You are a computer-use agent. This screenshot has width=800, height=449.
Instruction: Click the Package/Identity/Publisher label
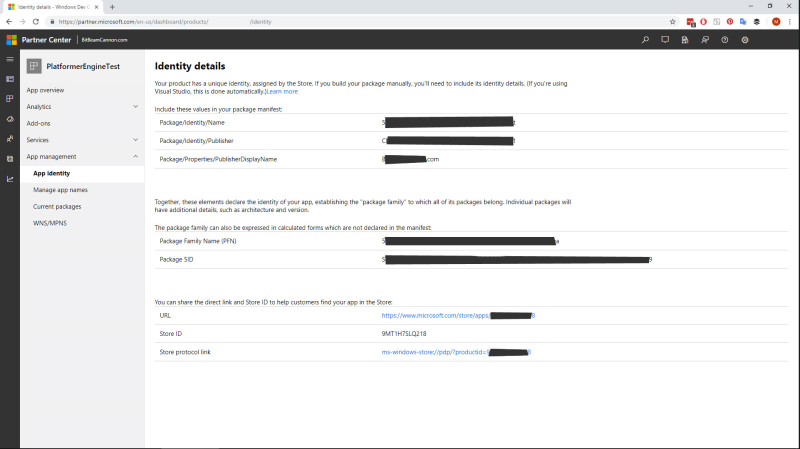pos(196,141)
